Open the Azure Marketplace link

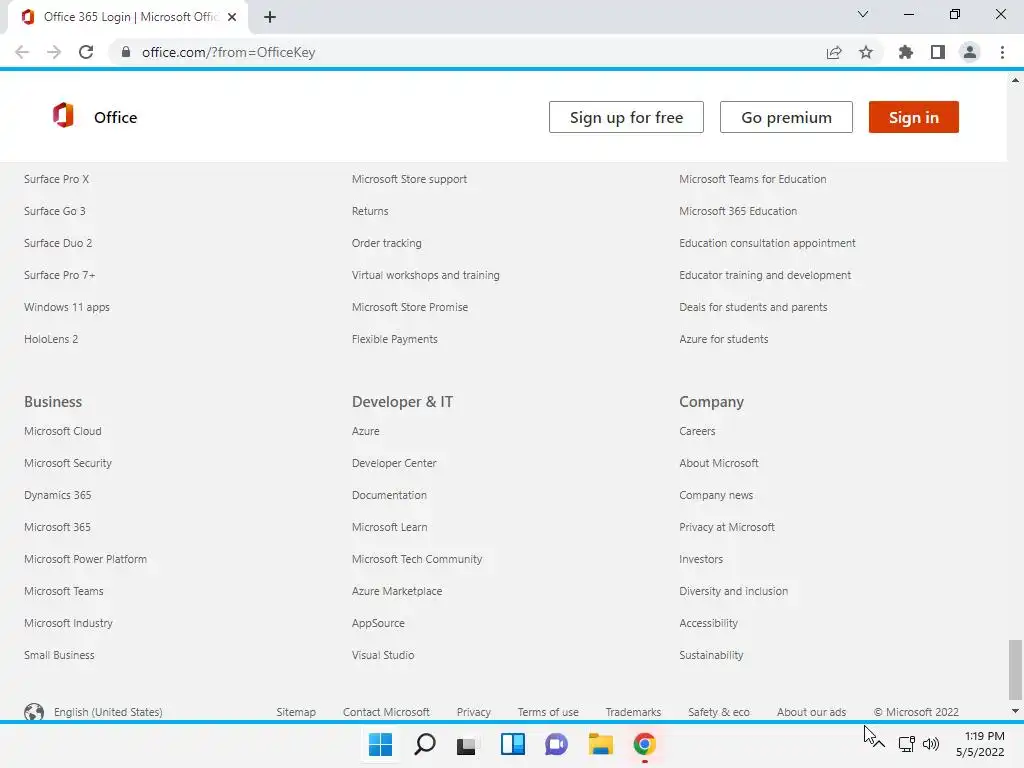coord(397,591)
